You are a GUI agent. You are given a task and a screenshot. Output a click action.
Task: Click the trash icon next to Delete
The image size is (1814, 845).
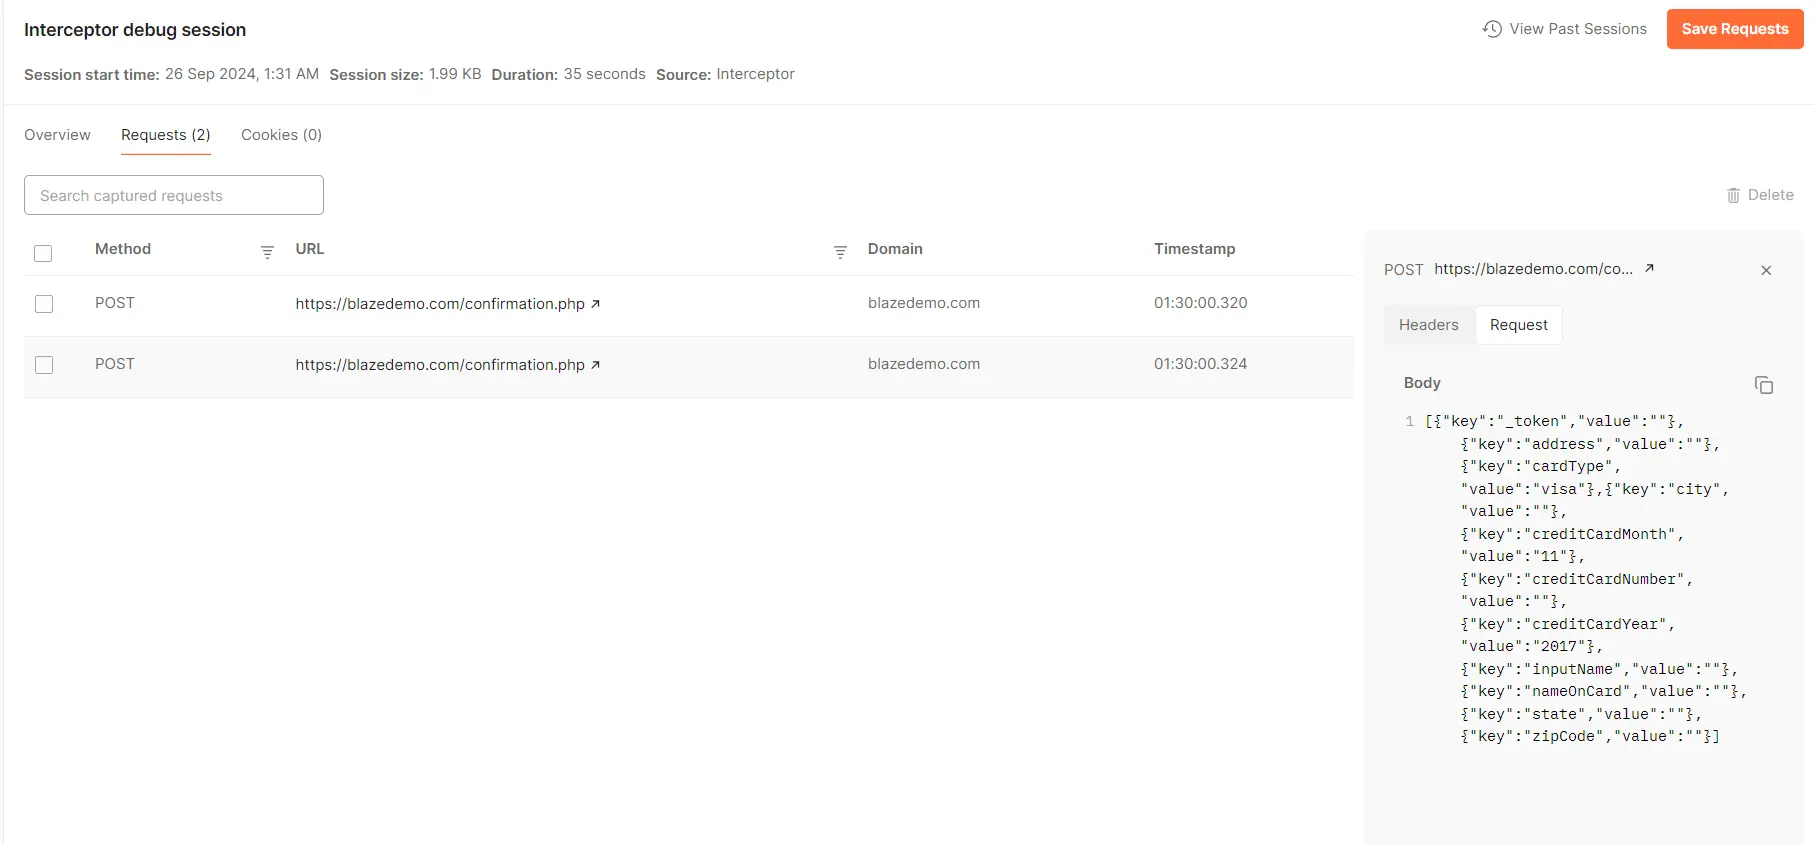click(x=1733, y=195)
